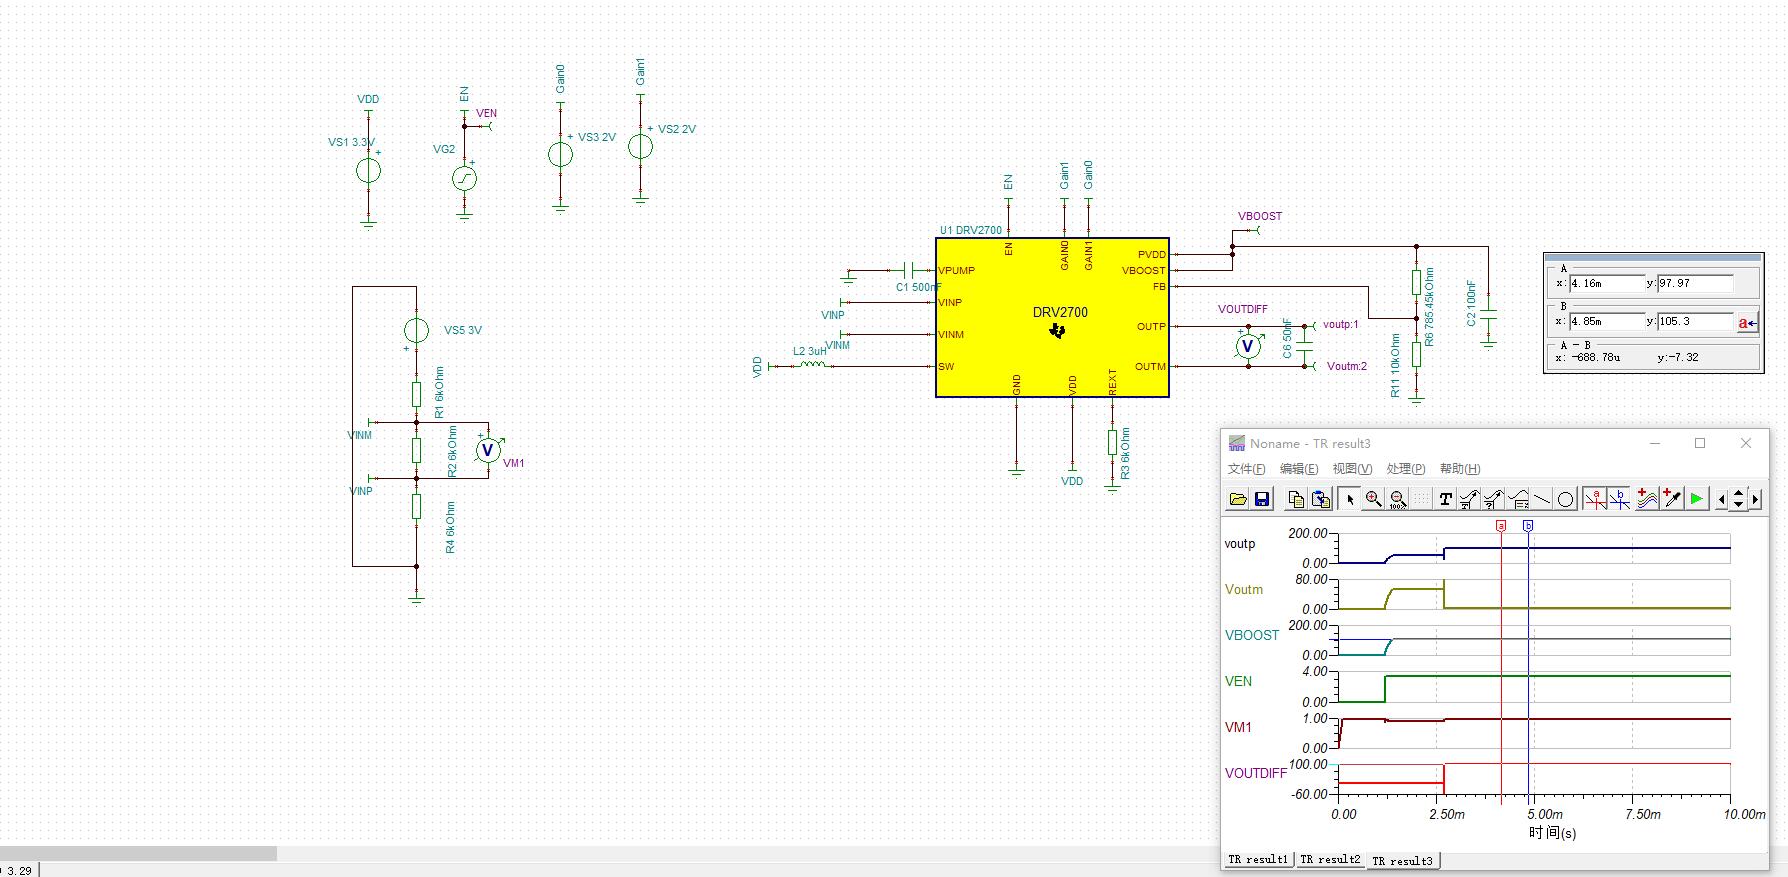Open the 帮助(H) menu

click(x=1459, y=469)
